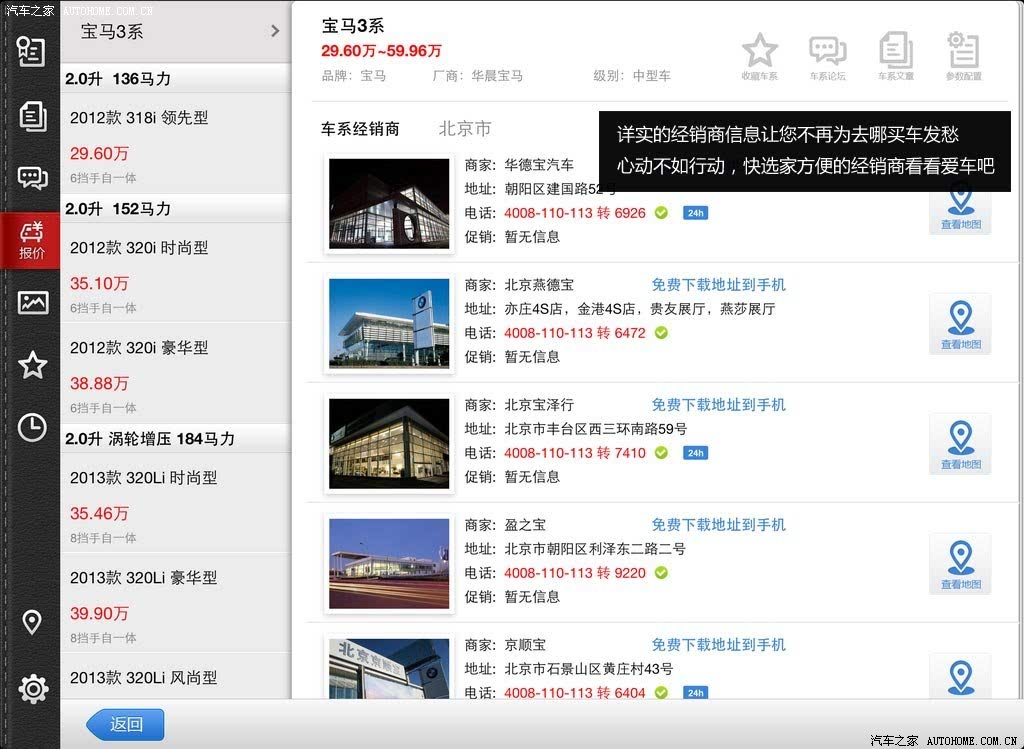Select the 29.60万 price of 318i 领先型
Viewport: 1024px width, 749px height.
click(x=99, y=153)
